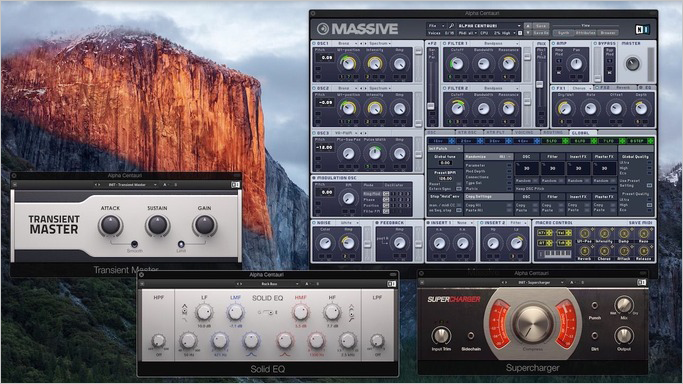Click the Browser view button
Screen dimensions: 683x384
point(608,33)
